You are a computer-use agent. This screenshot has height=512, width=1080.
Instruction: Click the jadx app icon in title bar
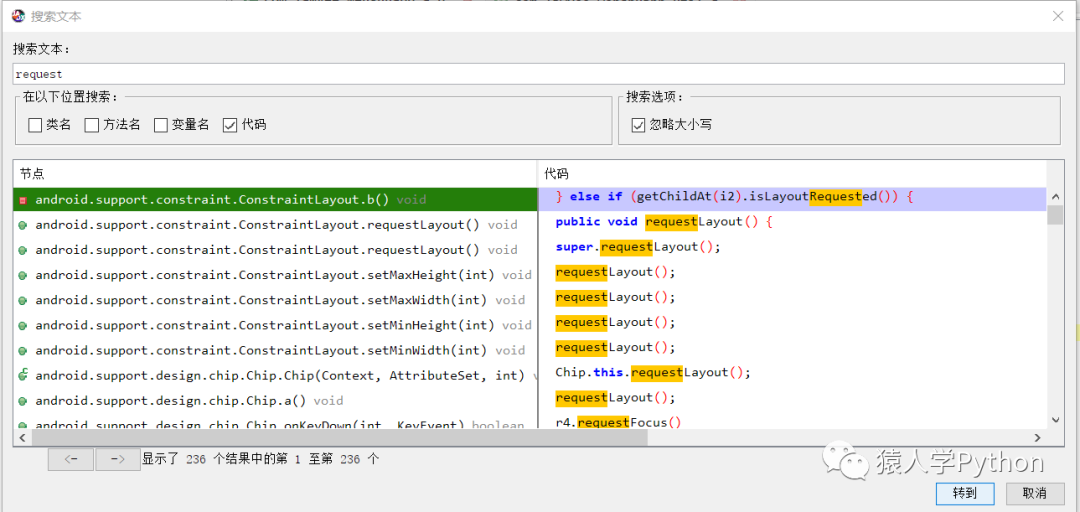coord(19,16)
